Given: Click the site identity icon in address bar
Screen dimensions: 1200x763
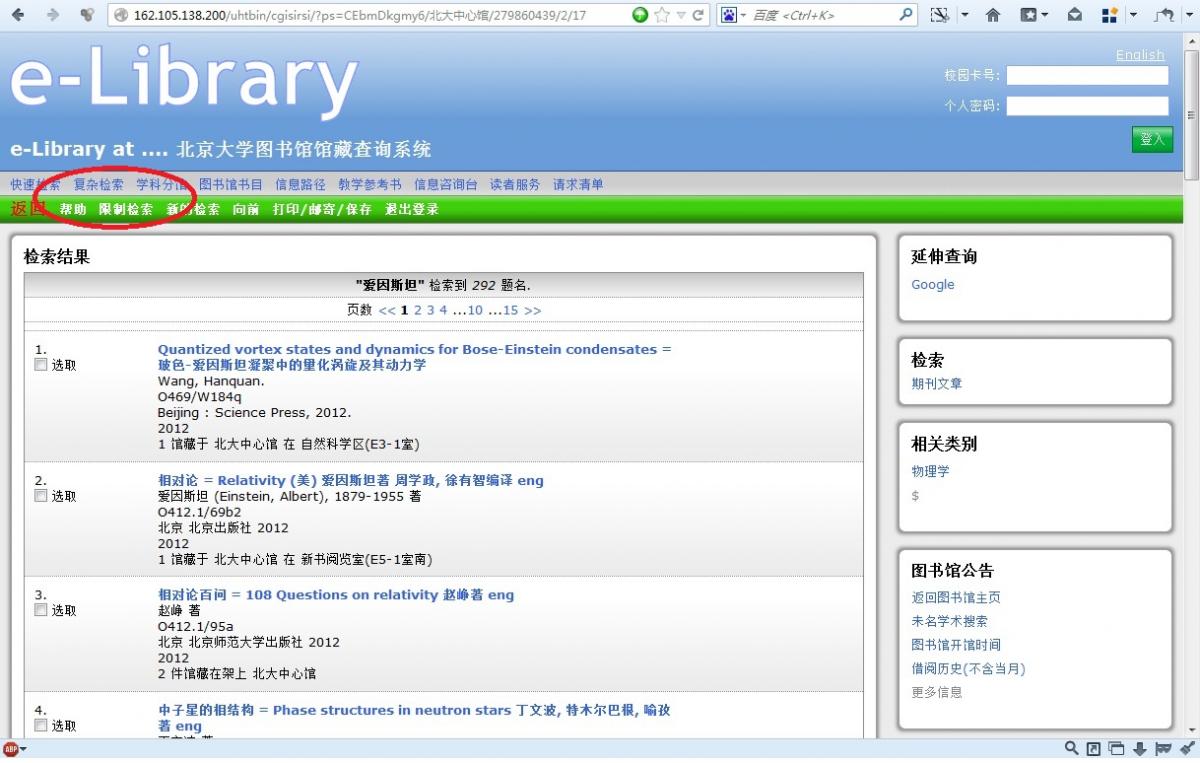Looking at the screenshot, I should 121,15.
